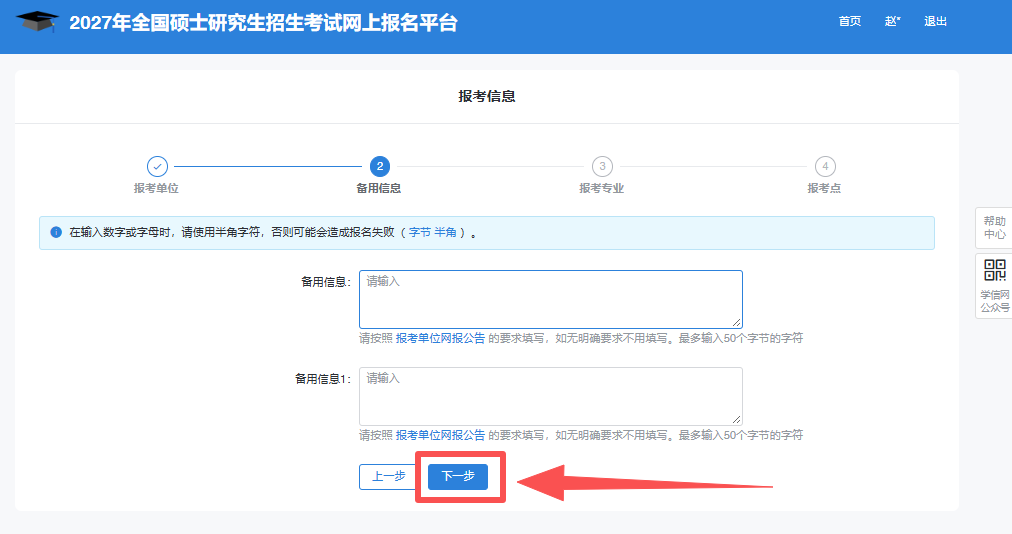Image resolution: width=1012 pixels, height=534 pixels.
Task: Click the 报考专业 step label
Action: [x=602, y=188]
